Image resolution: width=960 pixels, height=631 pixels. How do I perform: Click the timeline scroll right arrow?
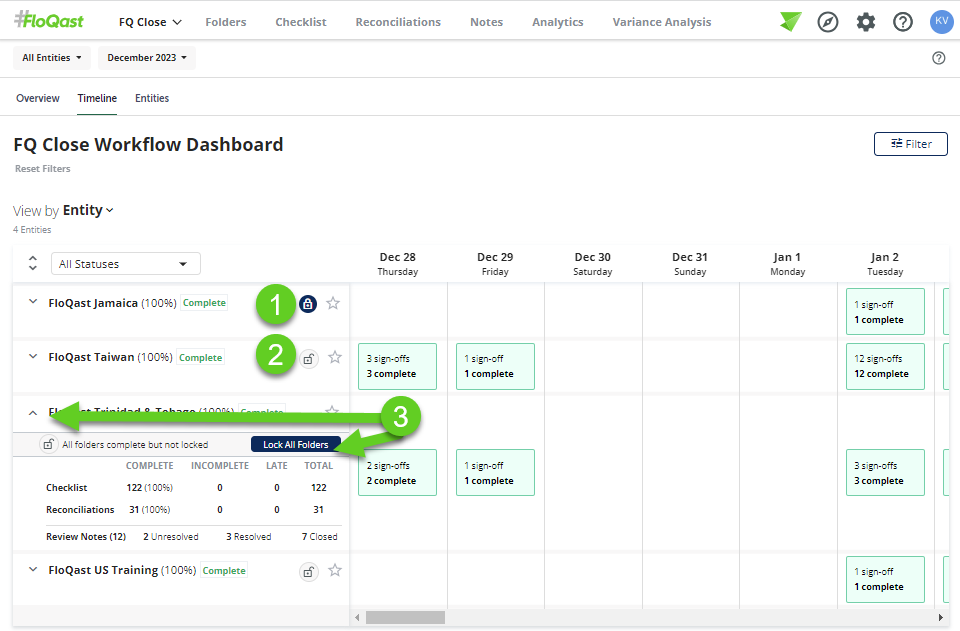click(941, 618)
